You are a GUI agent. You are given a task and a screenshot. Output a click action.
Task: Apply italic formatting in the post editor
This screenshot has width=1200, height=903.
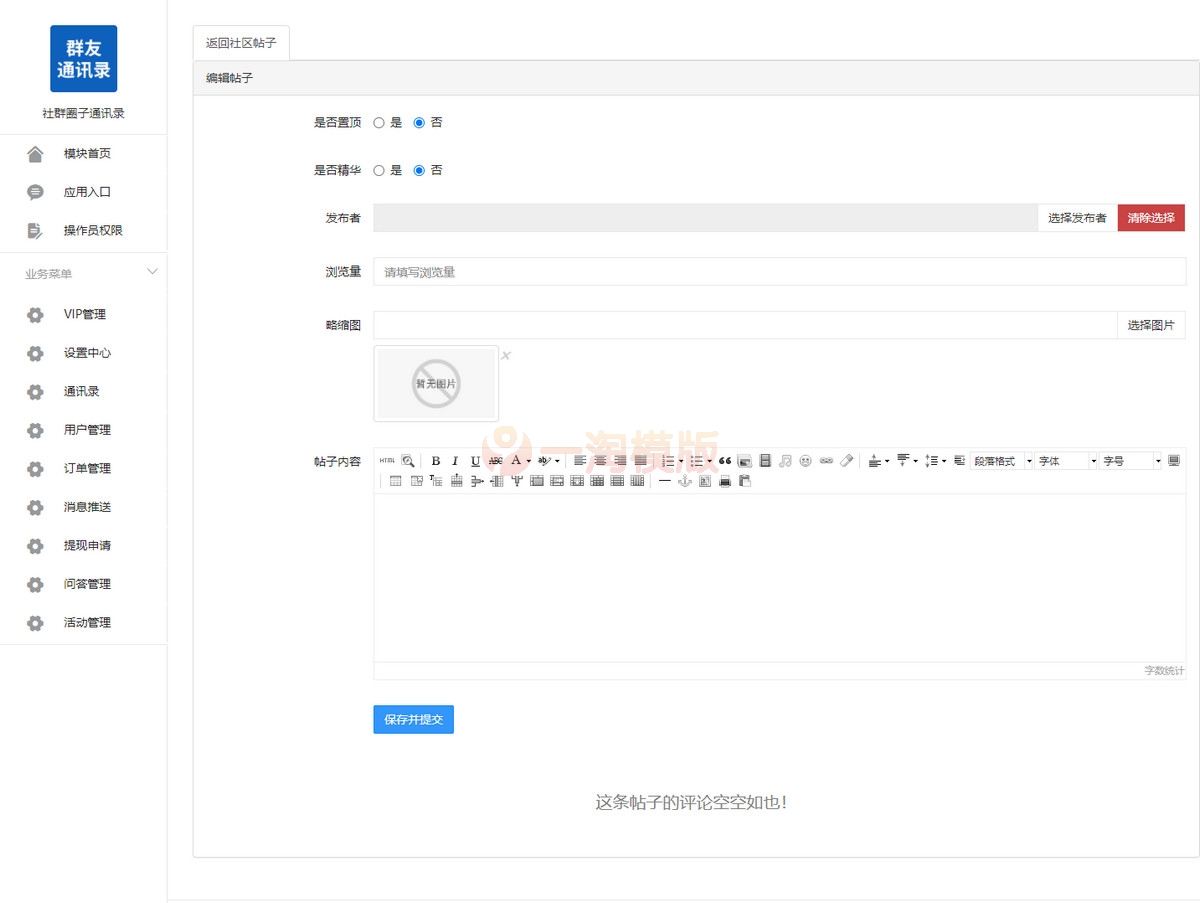point(455,459)
